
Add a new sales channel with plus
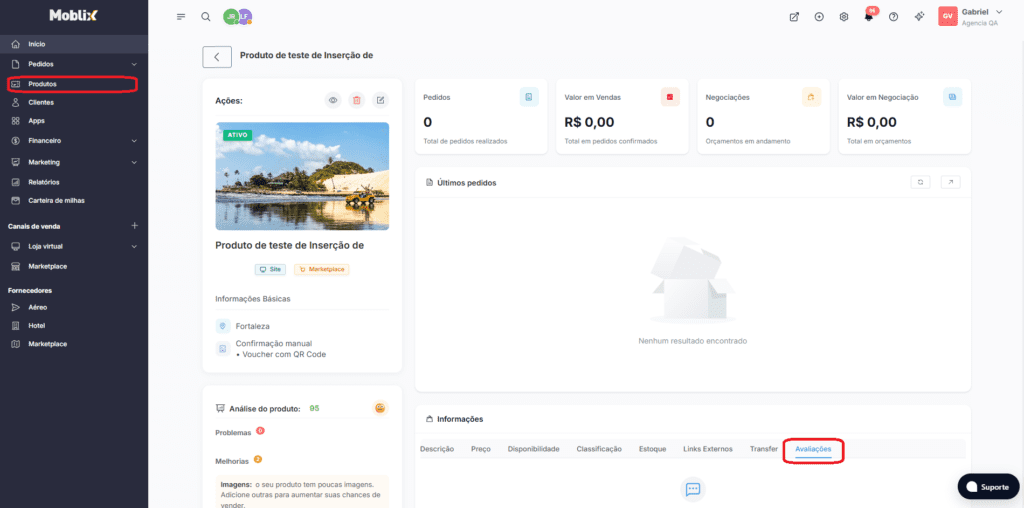134,226
